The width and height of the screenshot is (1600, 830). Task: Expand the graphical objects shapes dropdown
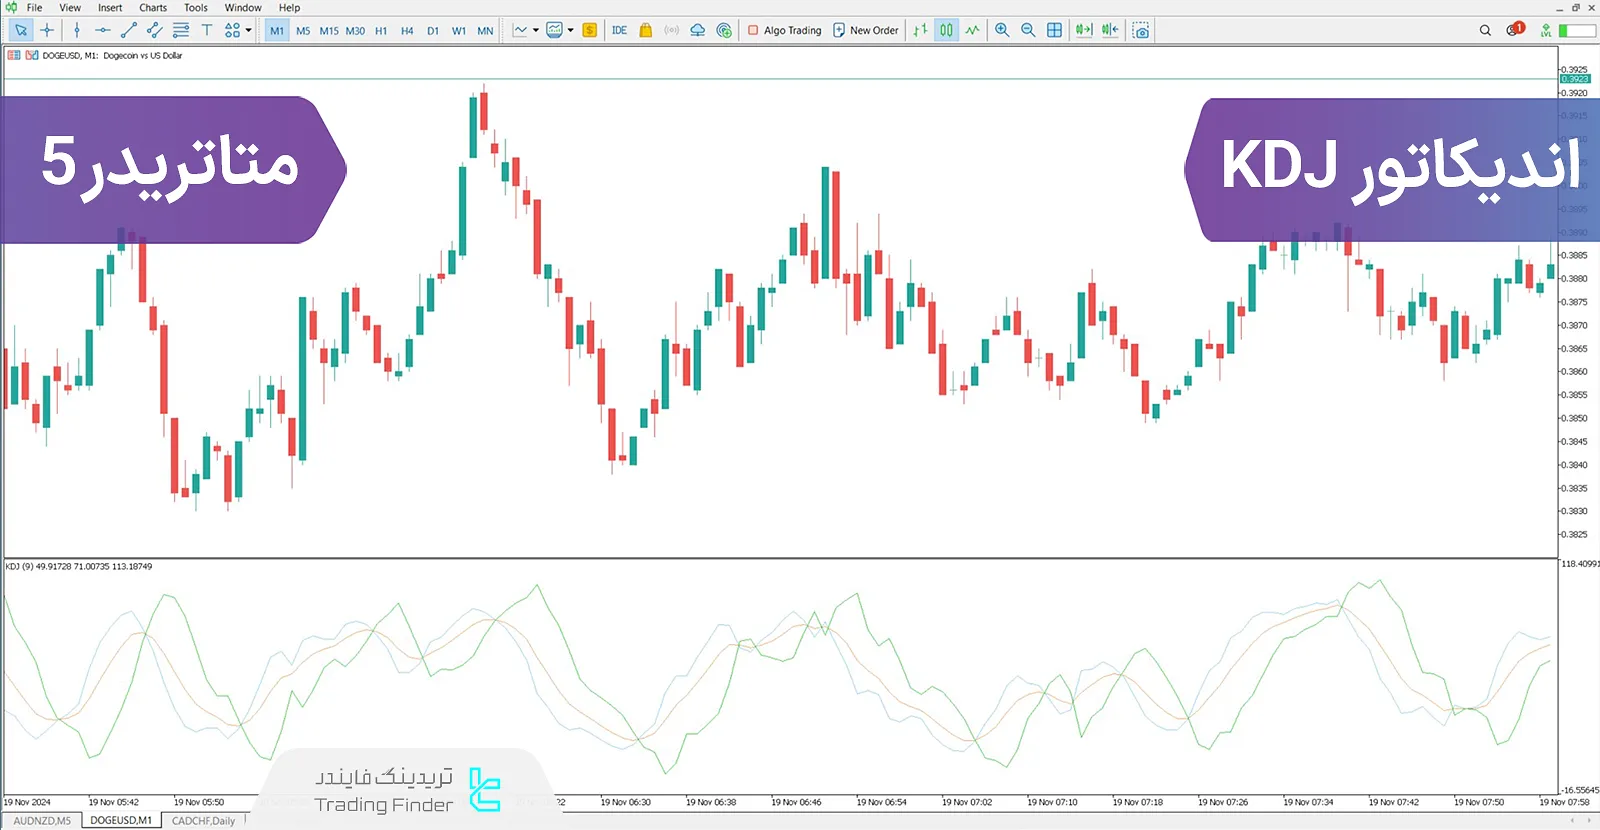point(249,30)
